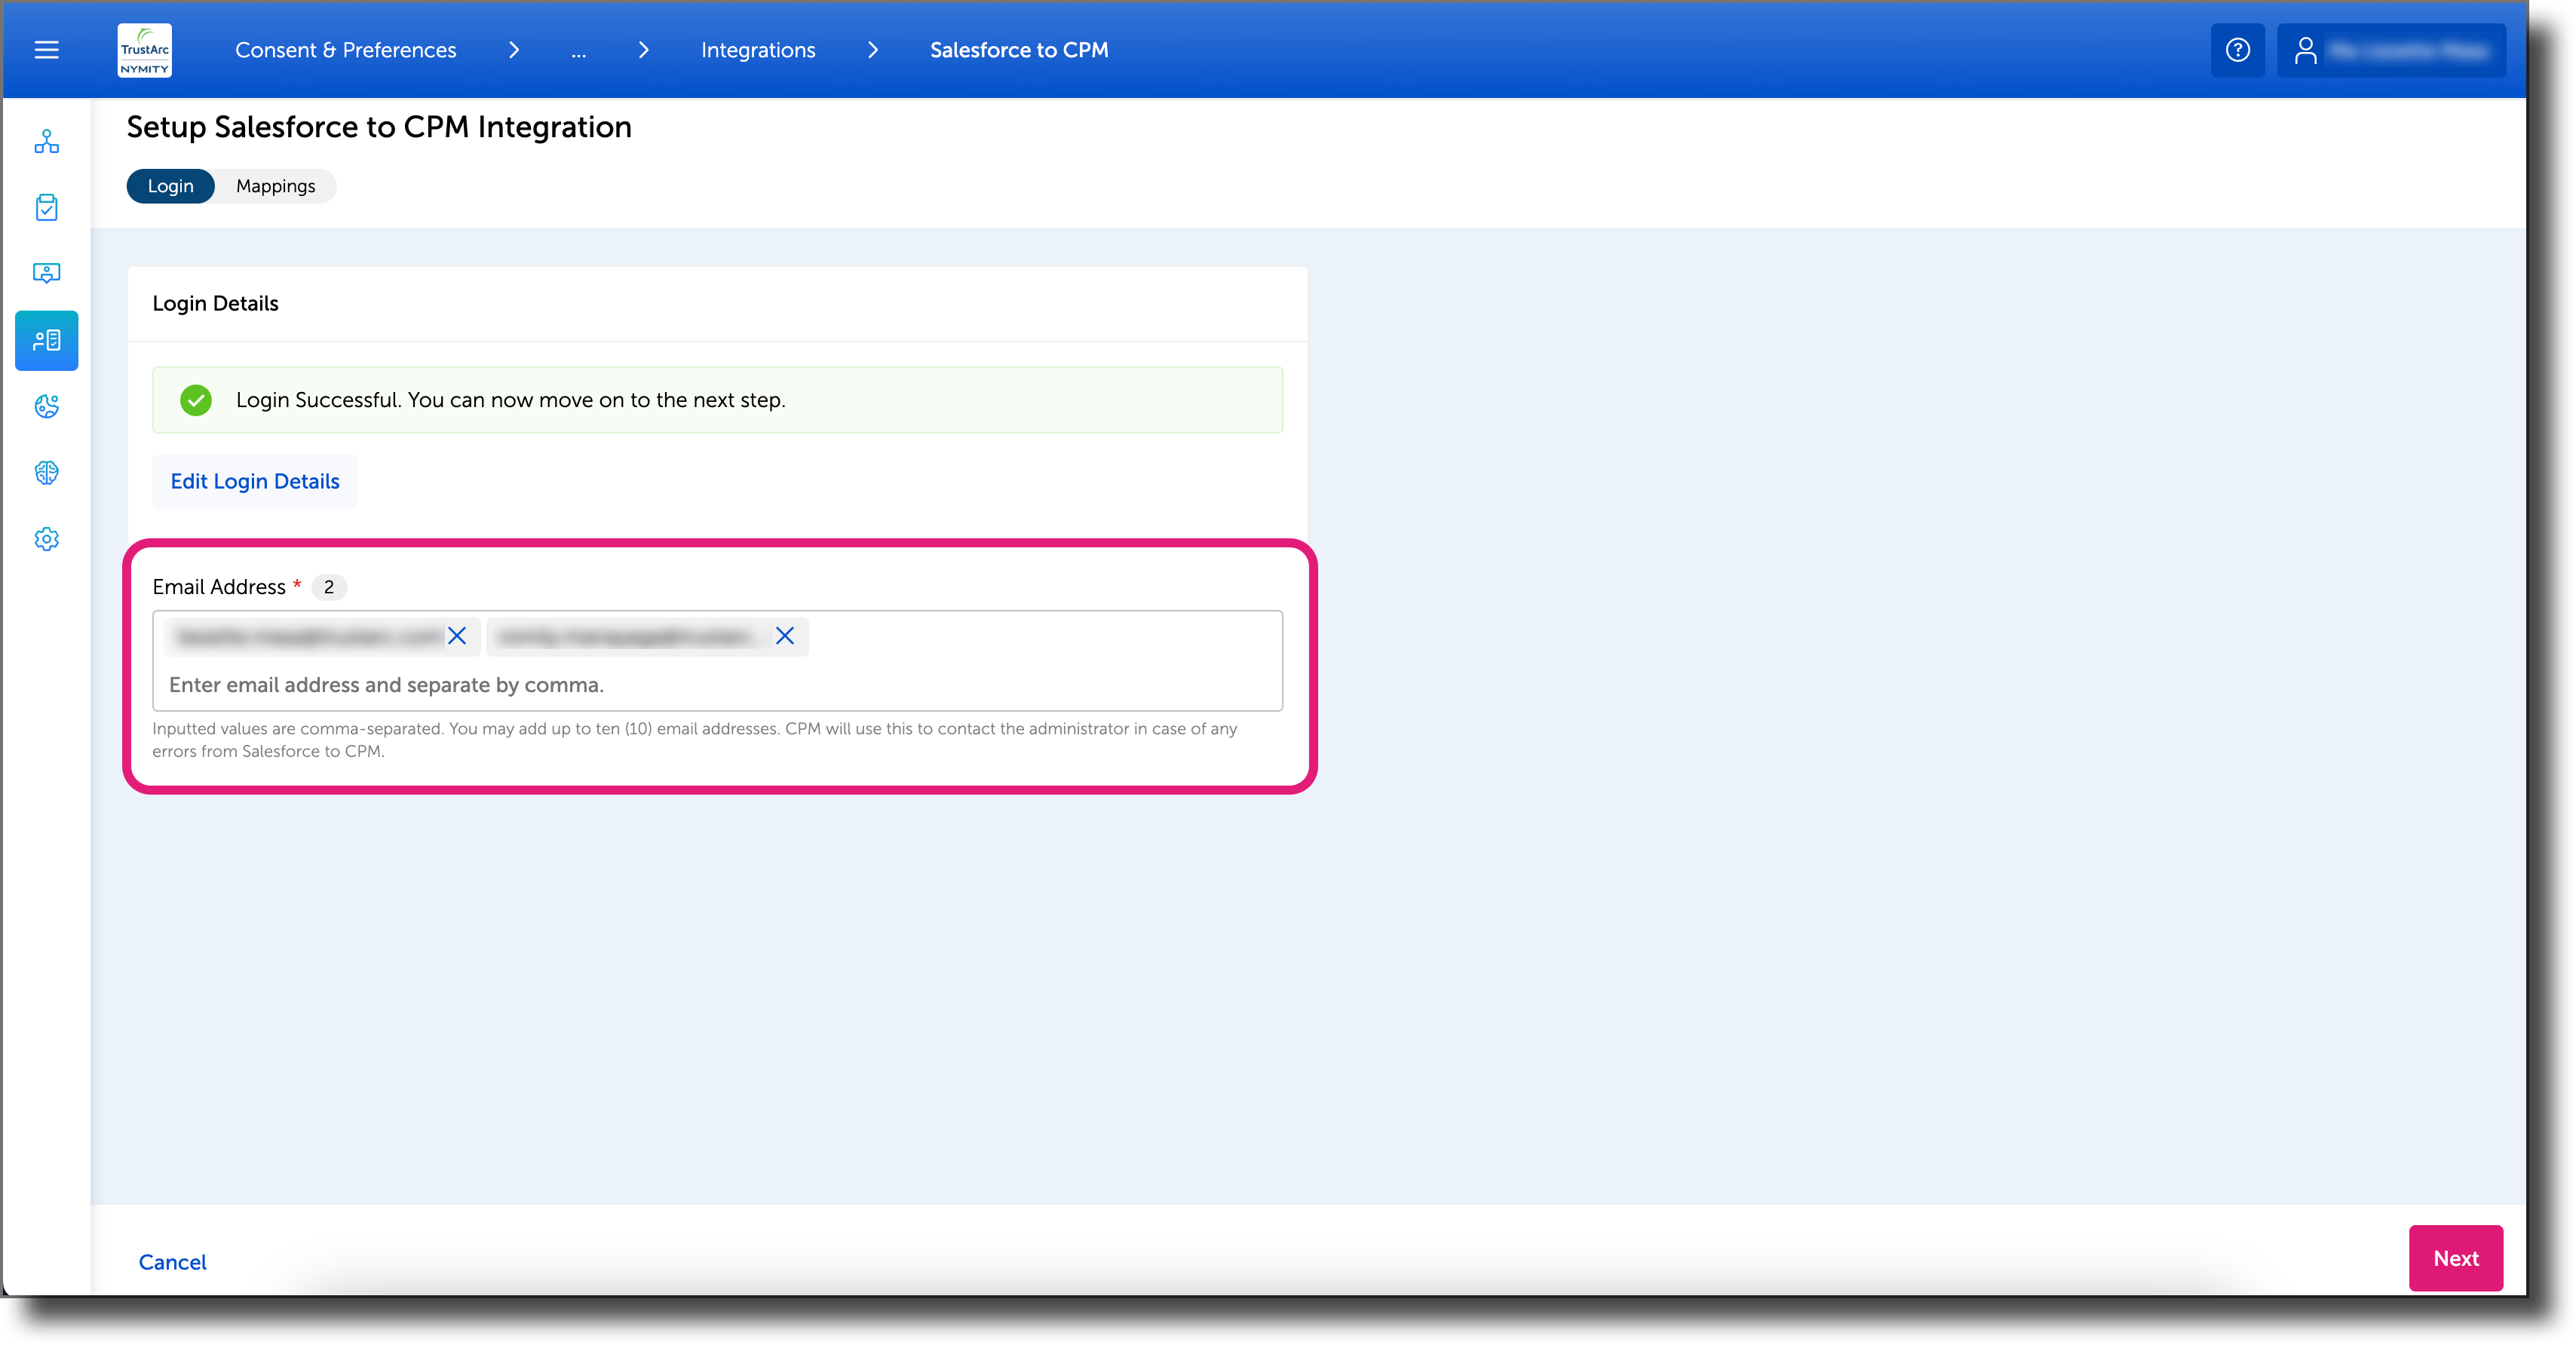Open the brain AI sidebar icon
This screenshot has width=2576, height=1345.
tap(47, 472)
